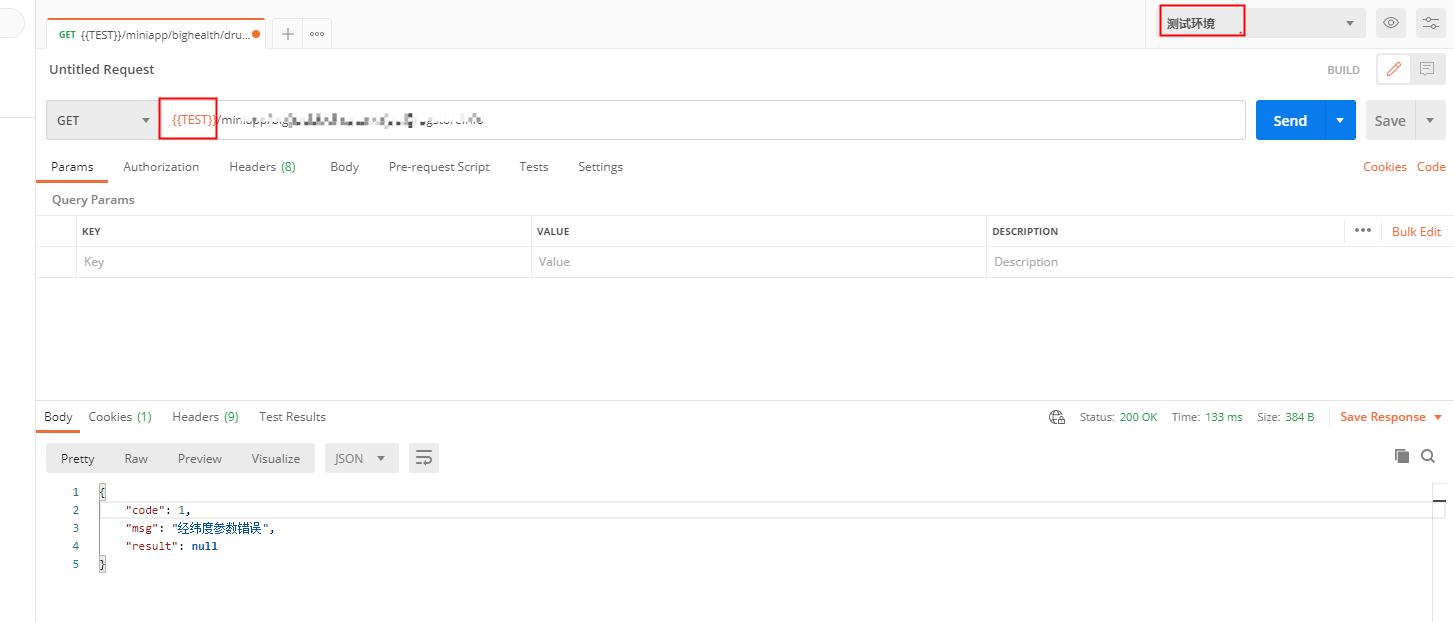This screenshot has height=622, width=1454.
Task: Click the "code": 1 line in response
Action: (x=158, y=510)
